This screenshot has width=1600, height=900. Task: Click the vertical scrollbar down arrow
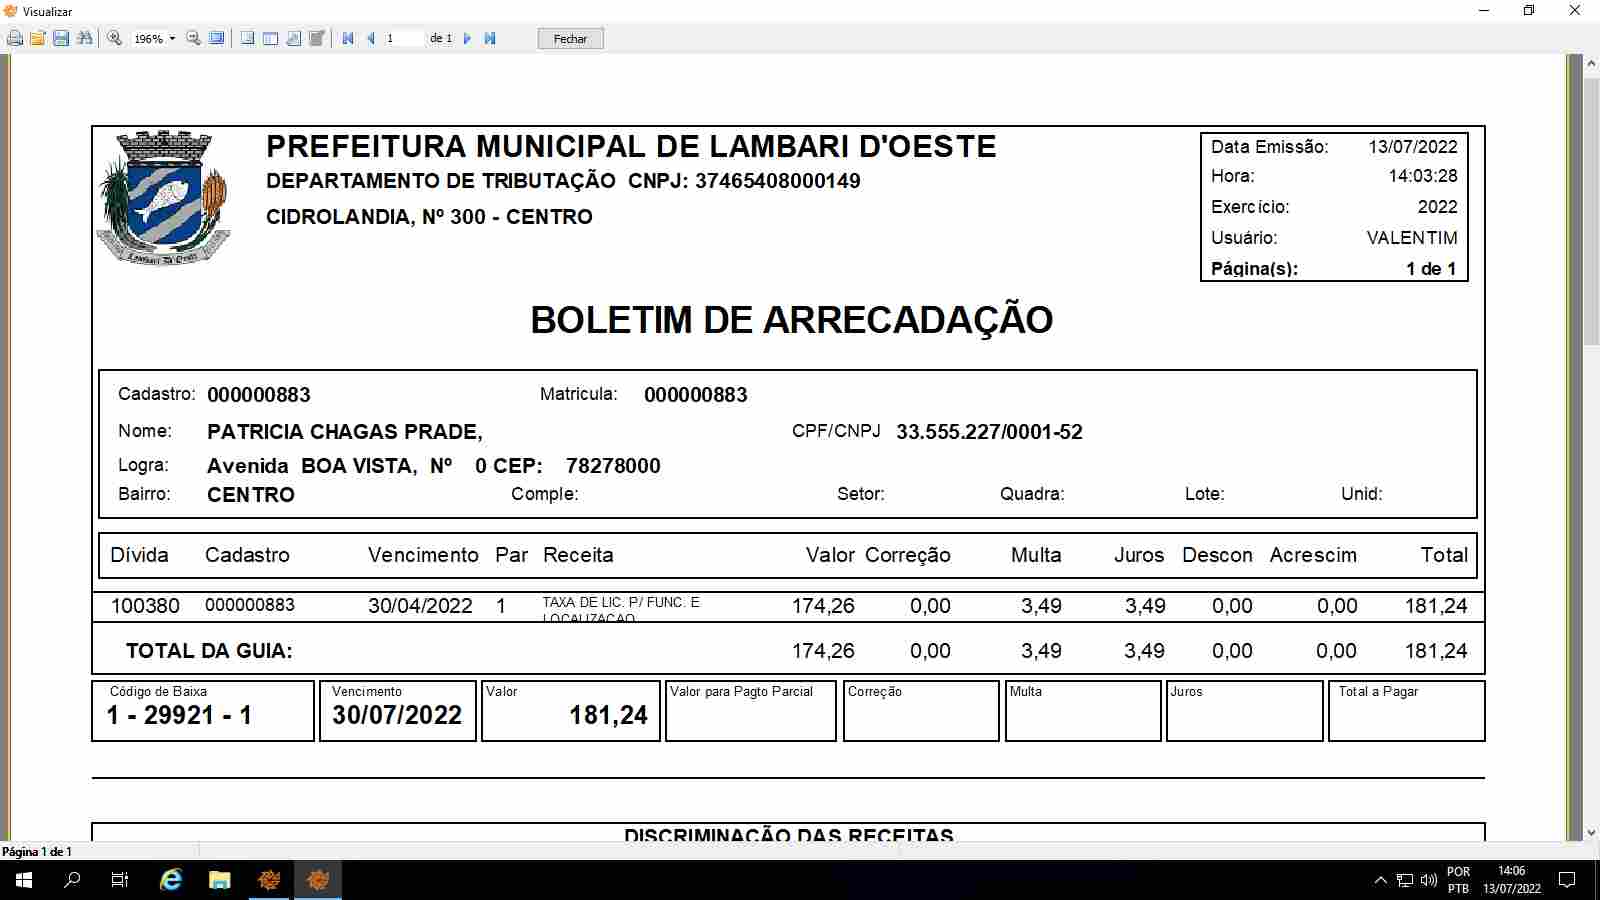point(1590,832)
